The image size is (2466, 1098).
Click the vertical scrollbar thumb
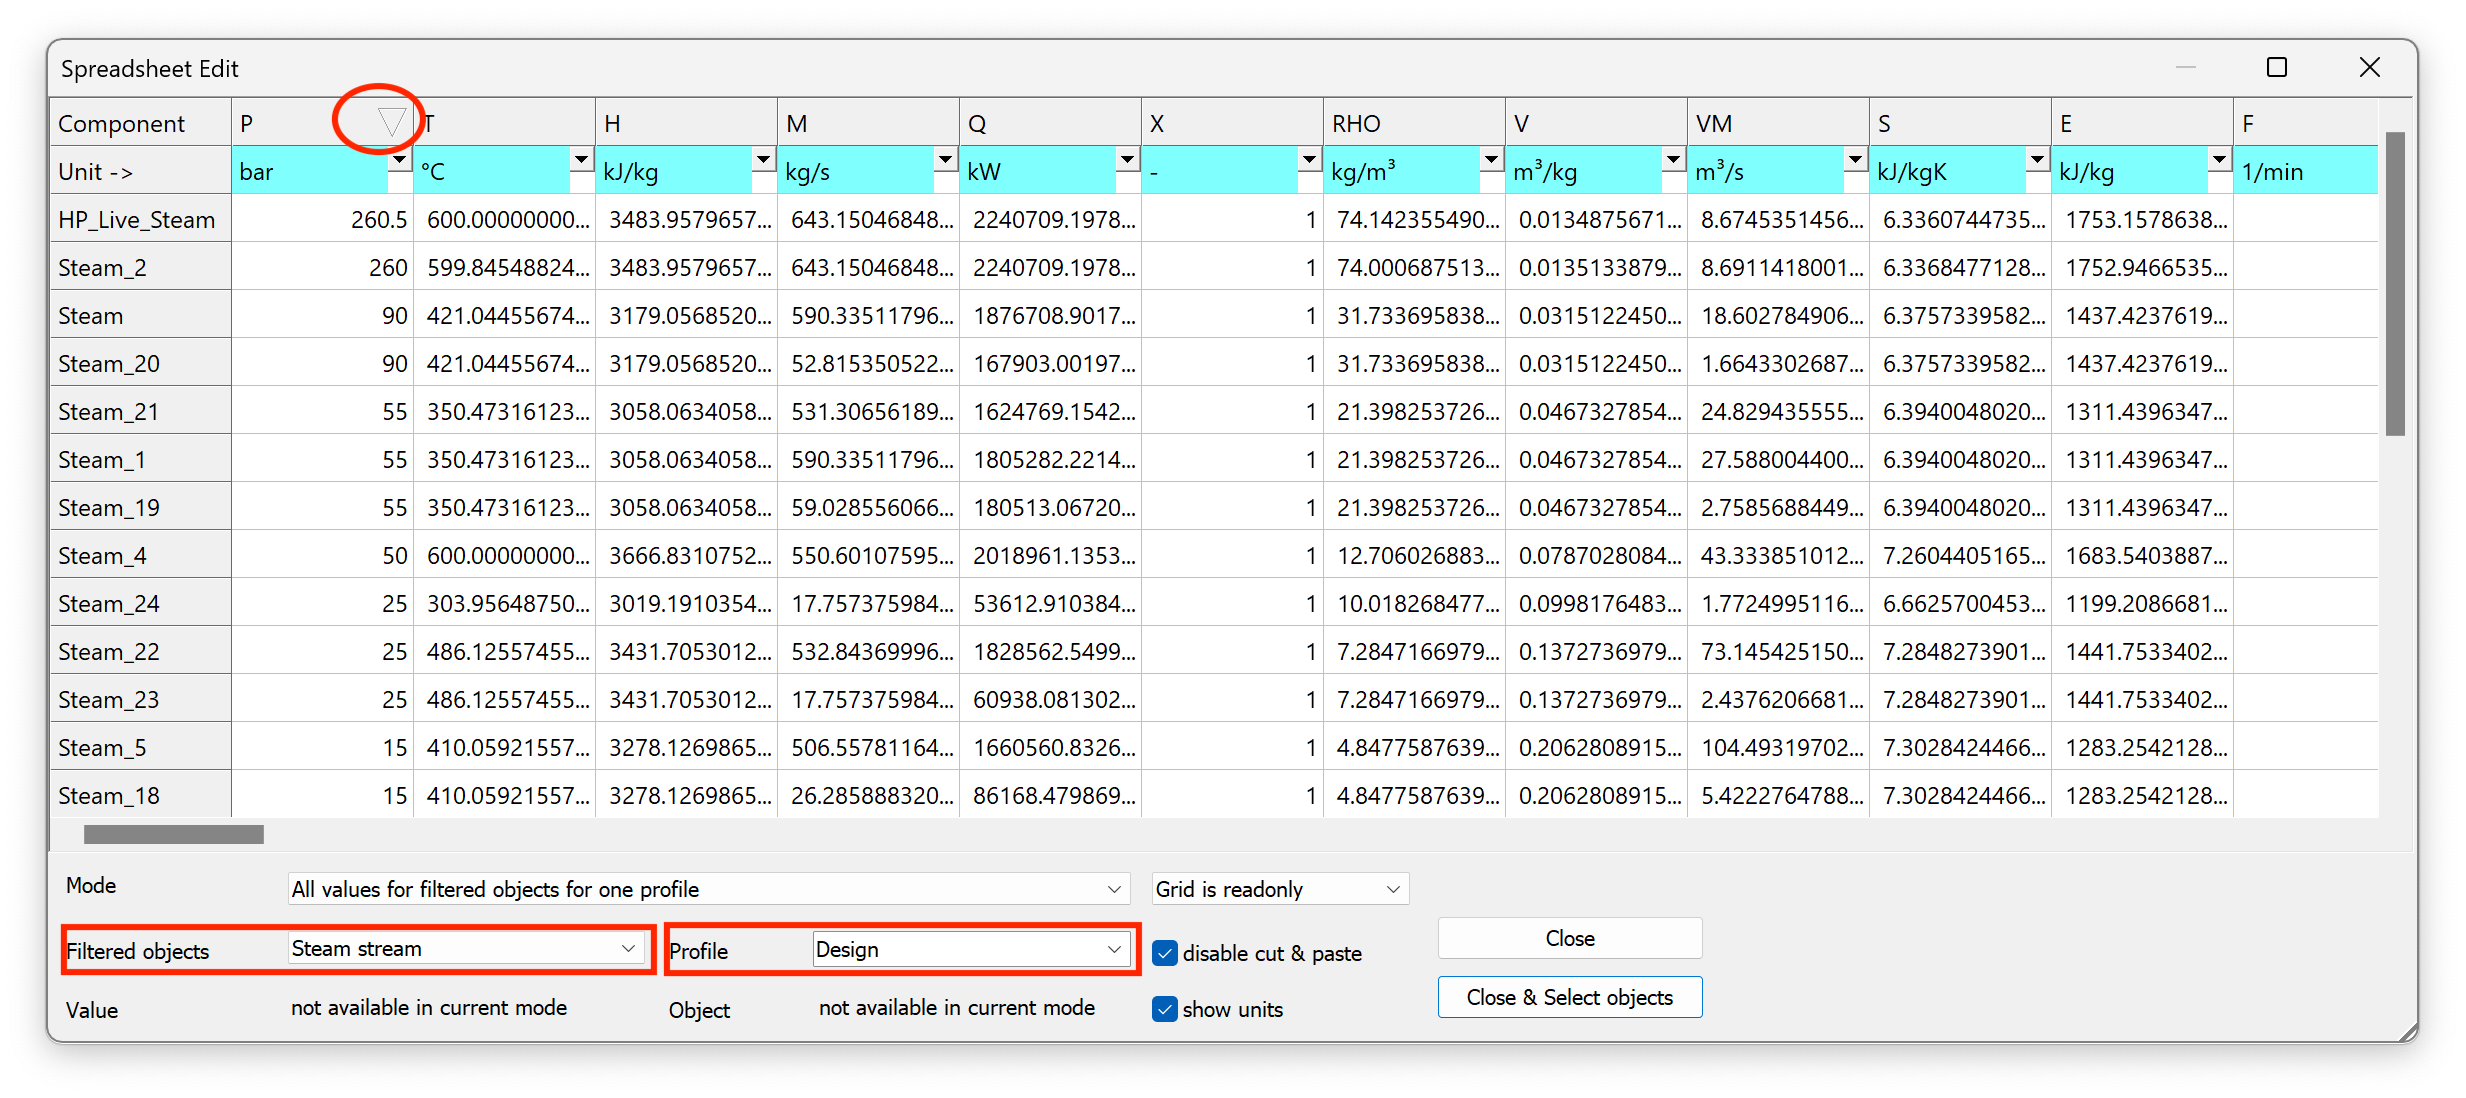(2394, 285)
